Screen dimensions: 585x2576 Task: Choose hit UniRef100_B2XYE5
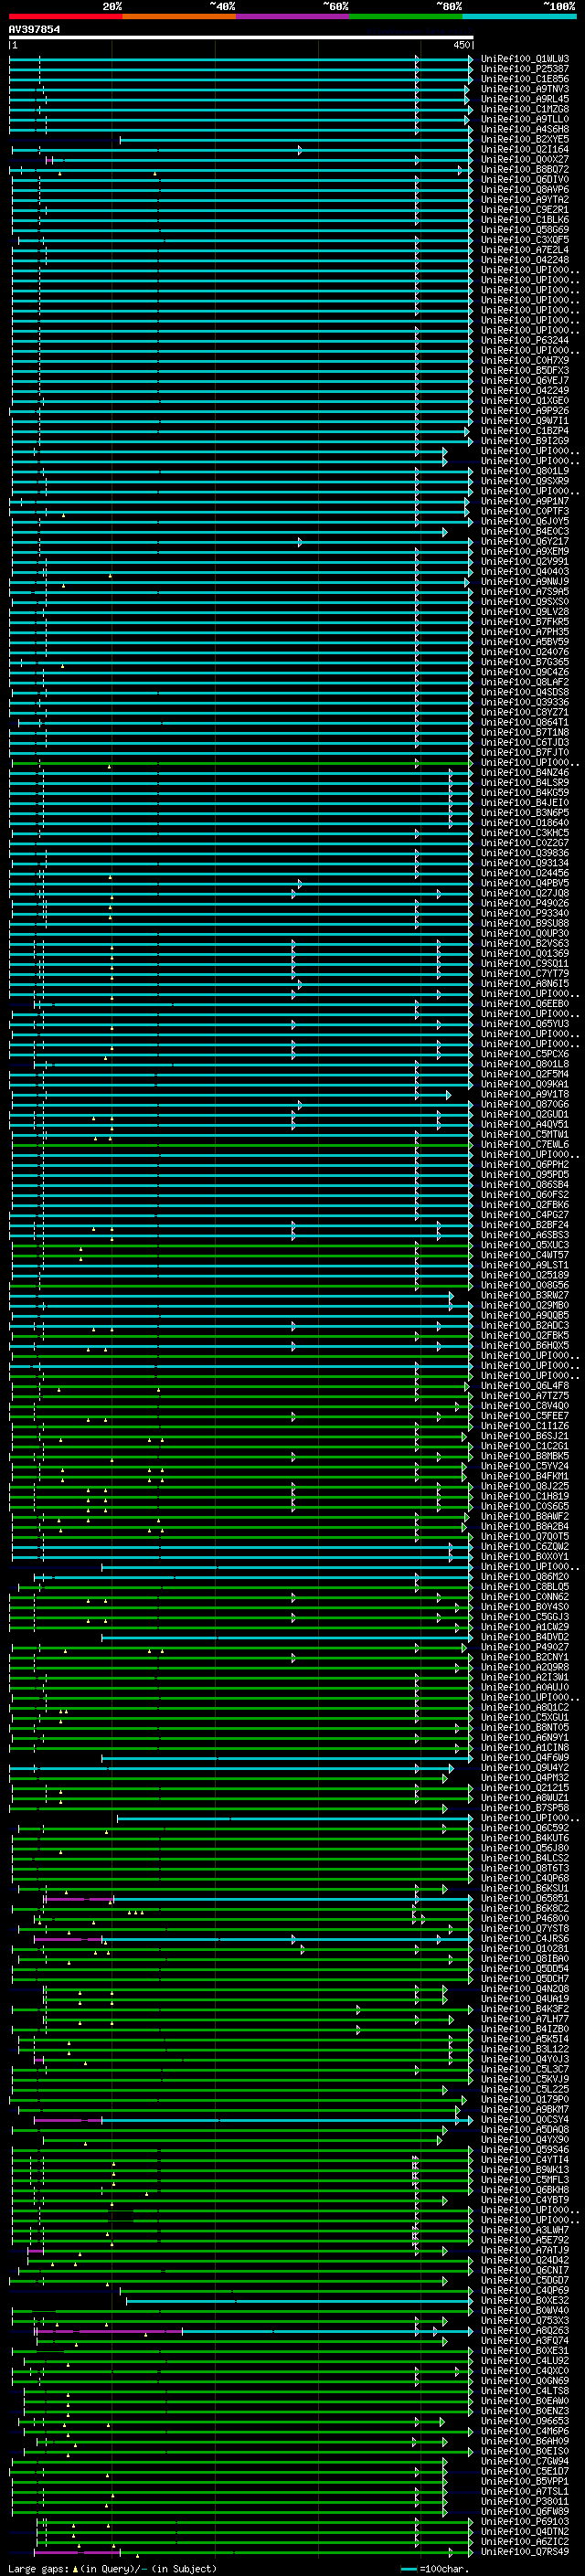click(x=525, y=139)
